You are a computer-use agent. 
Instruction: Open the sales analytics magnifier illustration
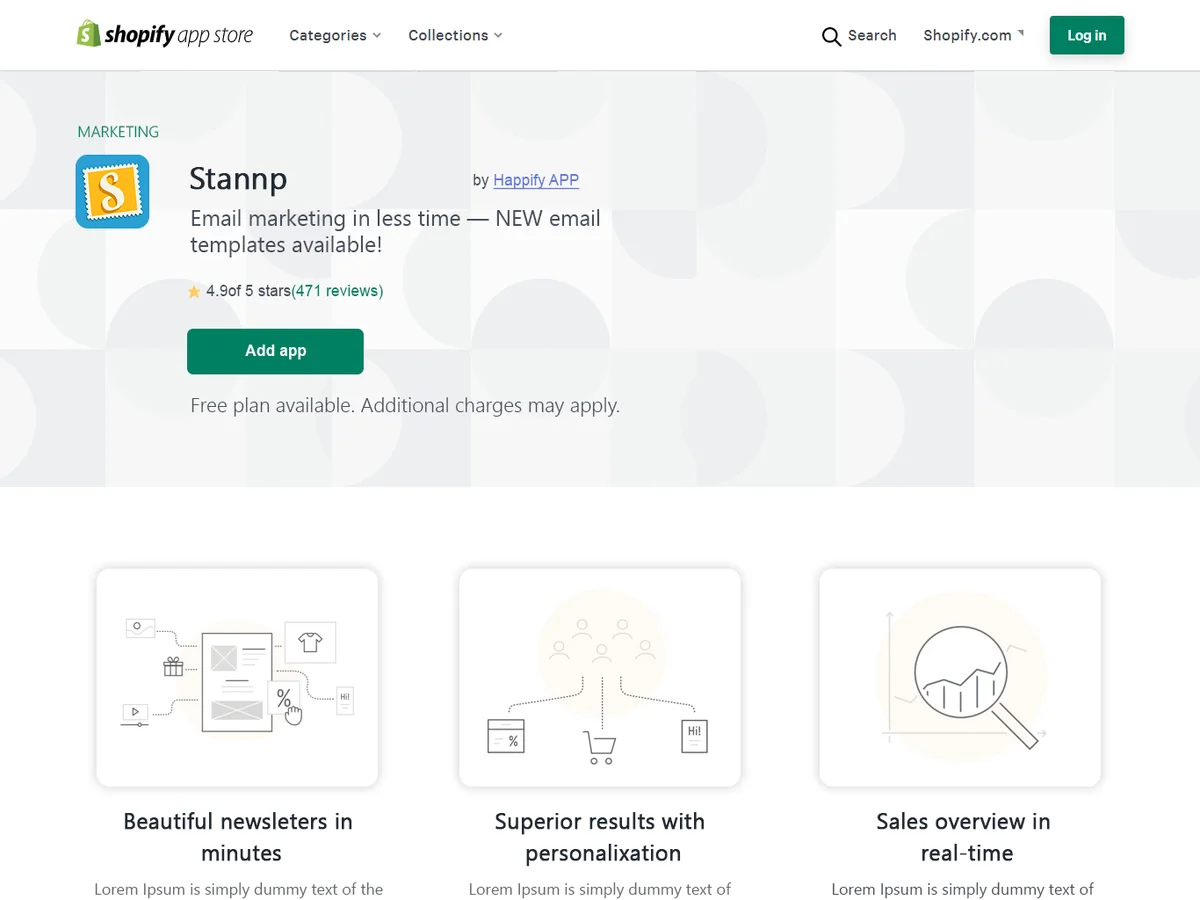click(960, 677)
